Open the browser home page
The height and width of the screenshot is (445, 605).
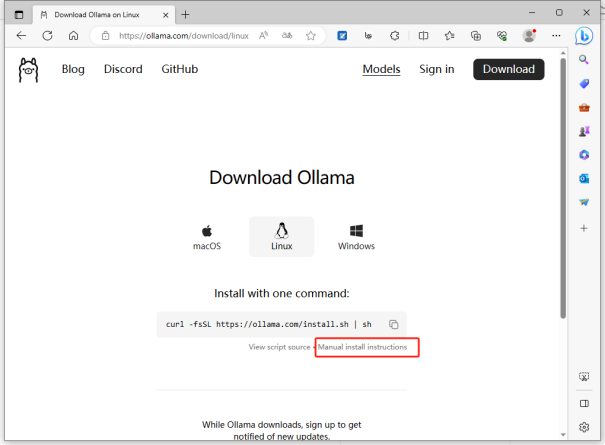[x=73, y=36]
